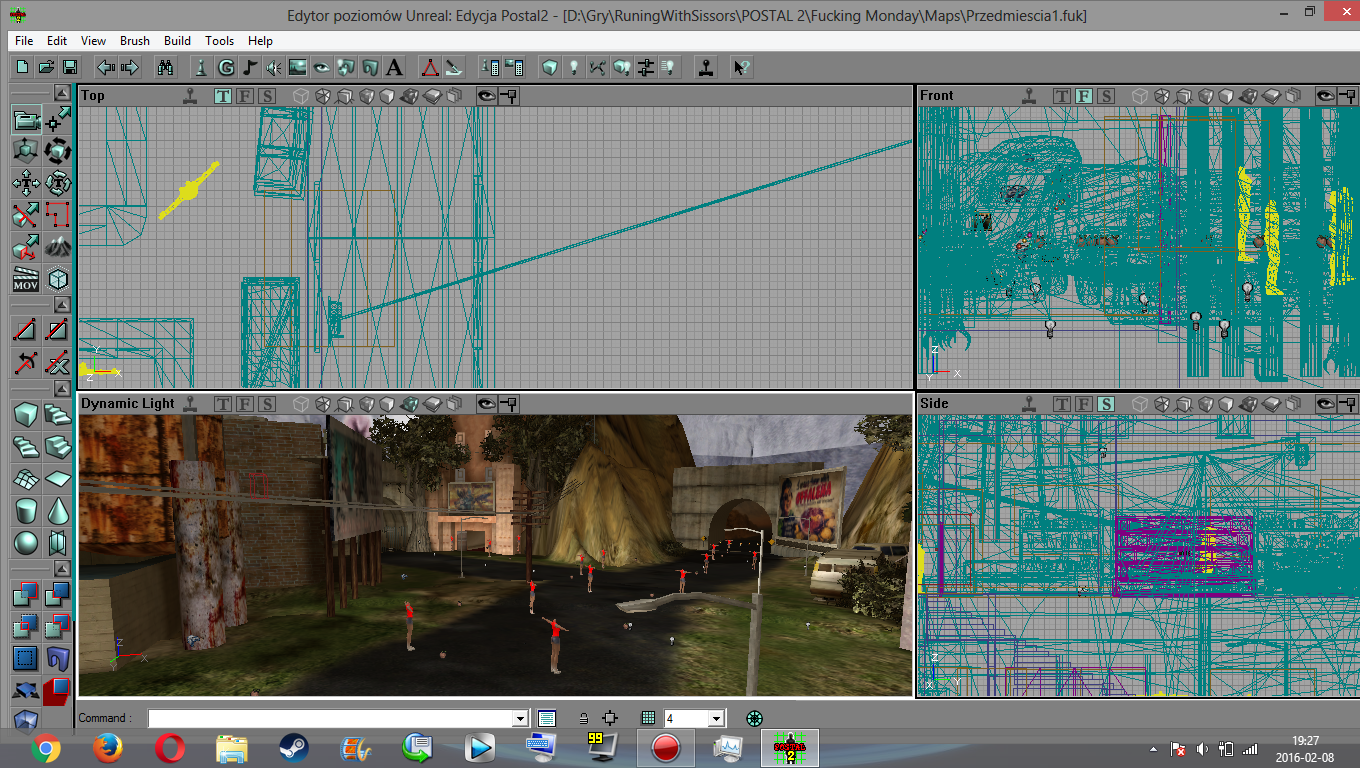Open the View menu
The height and width of the screenshot is (768, 1360).
[93, 41]
